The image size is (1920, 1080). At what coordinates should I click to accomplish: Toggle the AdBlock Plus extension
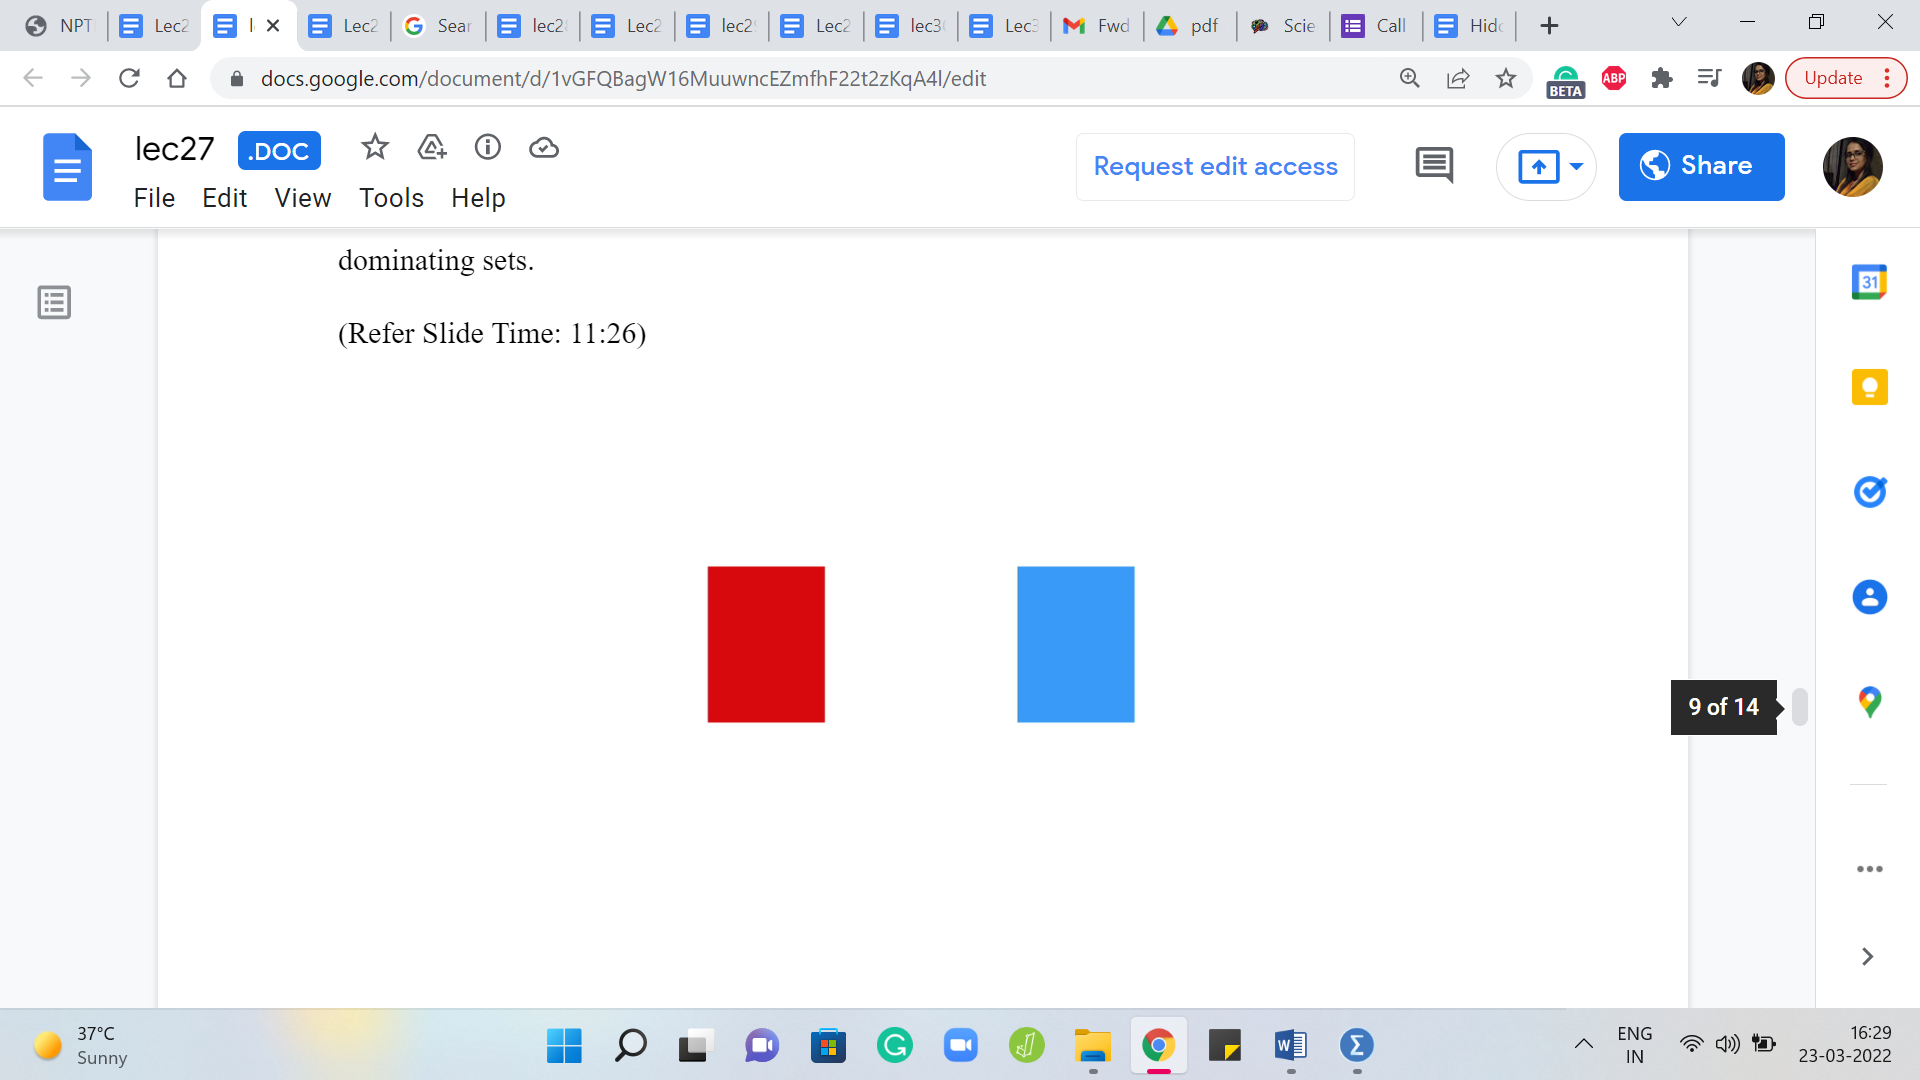(1613, 78)
